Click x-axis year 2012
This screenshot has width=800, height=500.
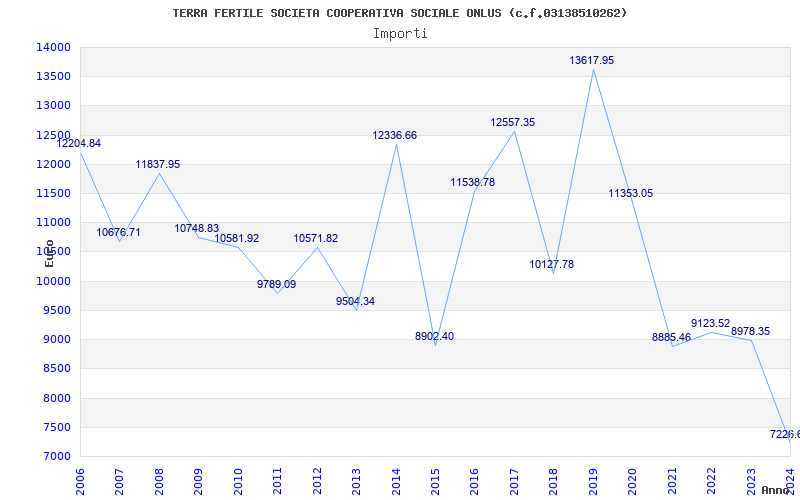[x=317, y=481]
